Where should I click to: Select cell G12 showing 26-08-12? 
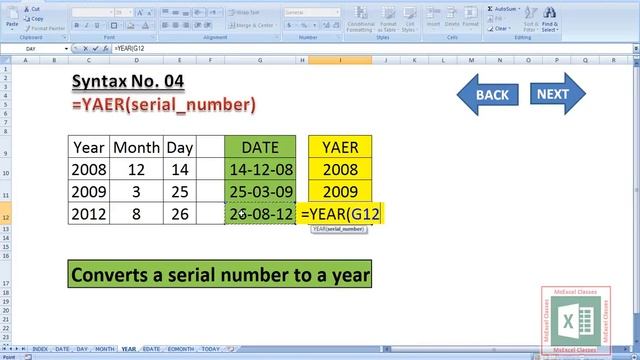coord(260,213)
